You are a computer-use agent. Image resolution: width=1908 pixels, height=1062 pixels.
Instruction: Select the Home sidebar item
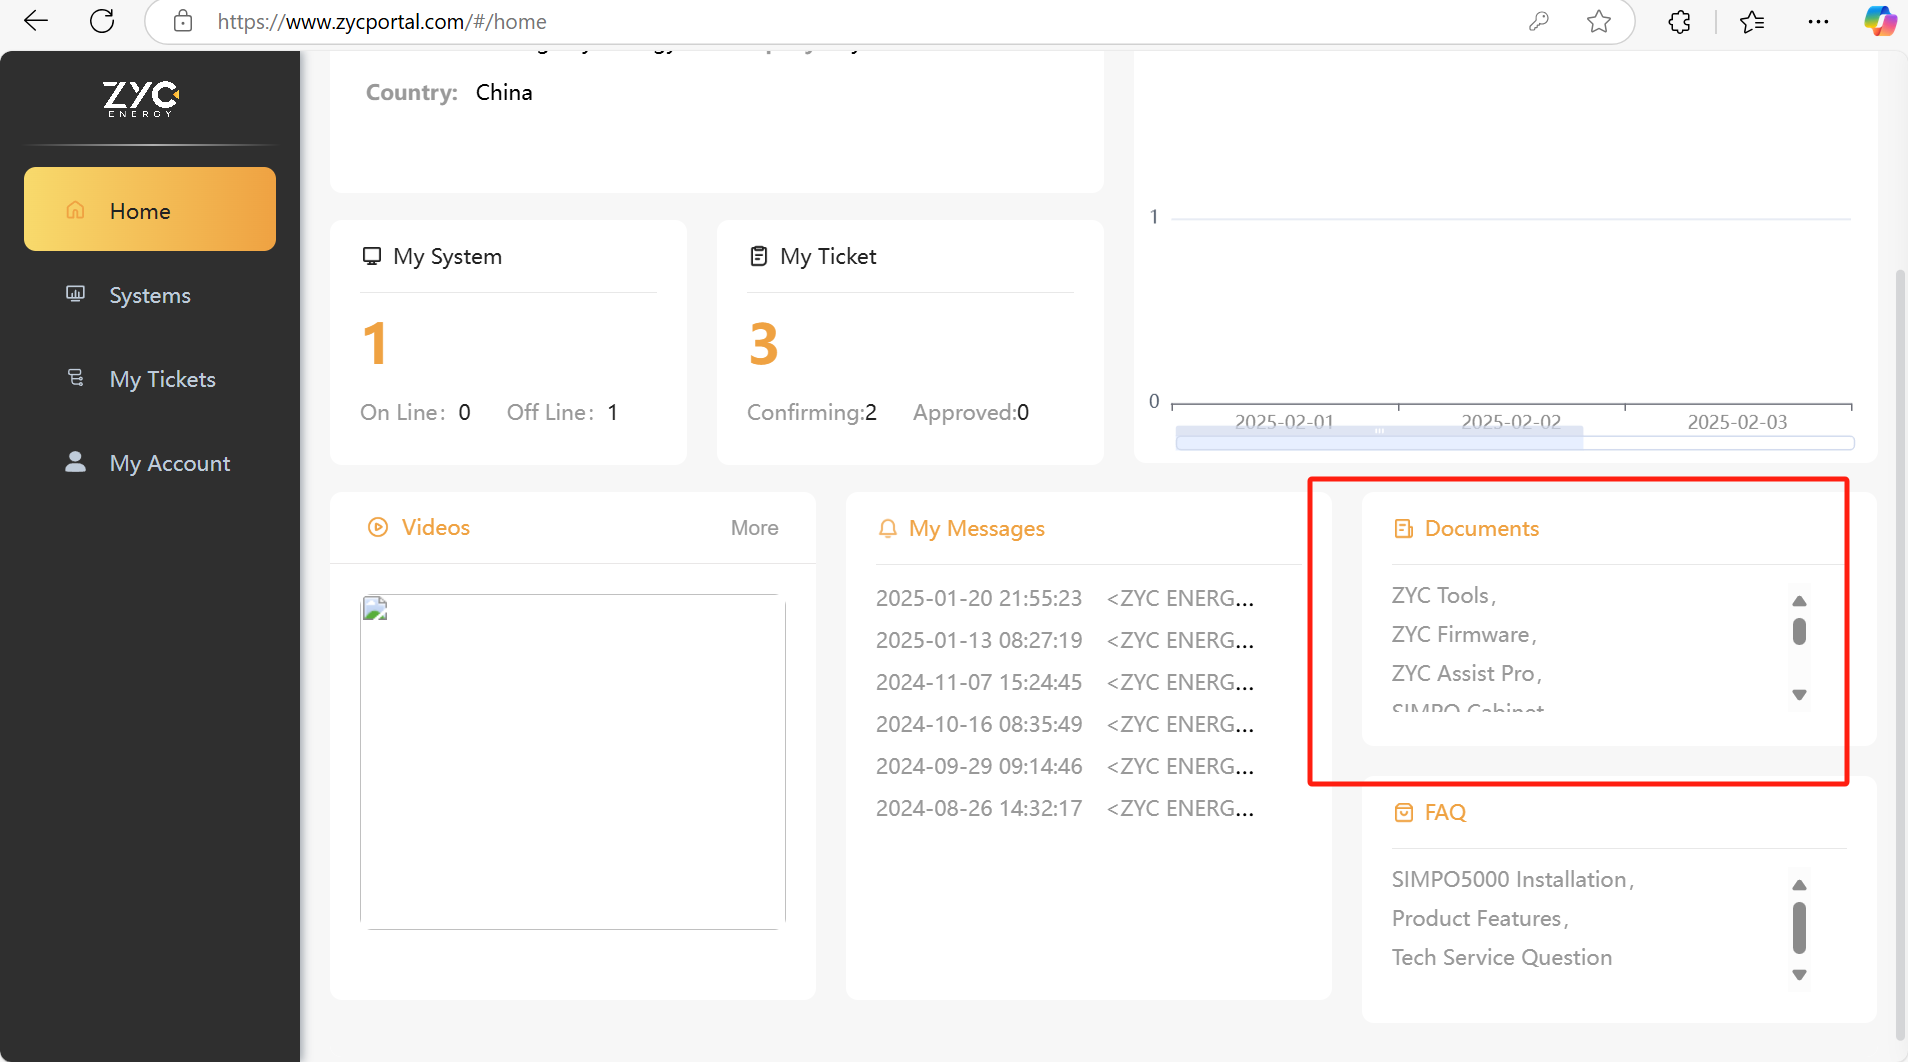coord(150,210)
